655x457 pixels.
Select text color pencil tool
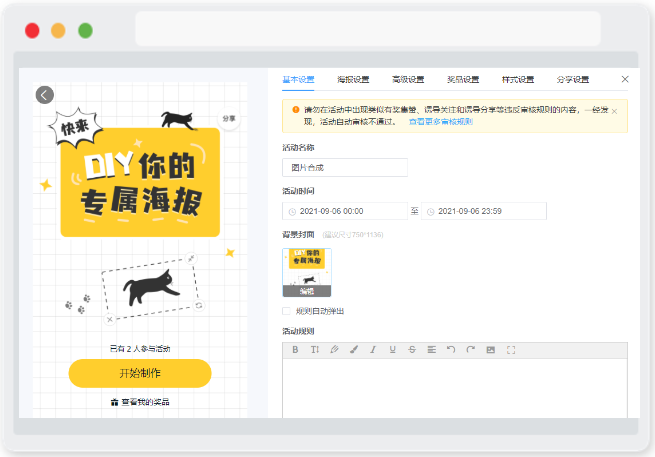[x=334, y=350]
